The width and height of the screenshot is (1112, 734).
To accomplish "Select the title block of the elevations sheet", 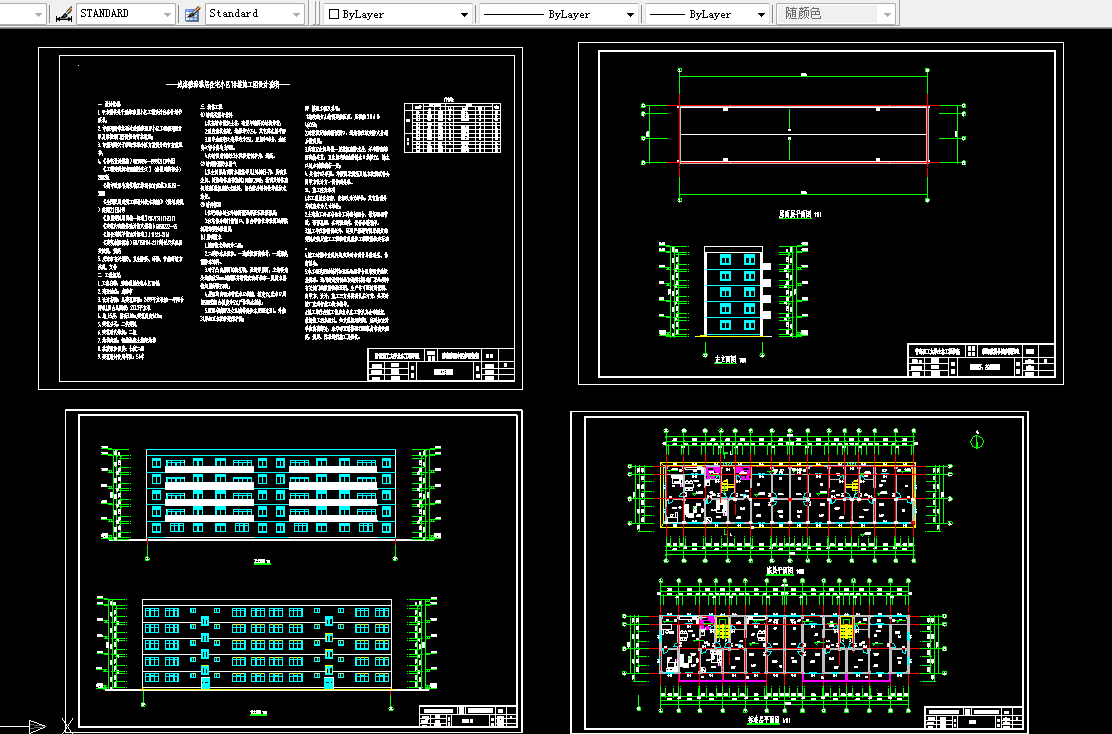I will tap(468, 716).
